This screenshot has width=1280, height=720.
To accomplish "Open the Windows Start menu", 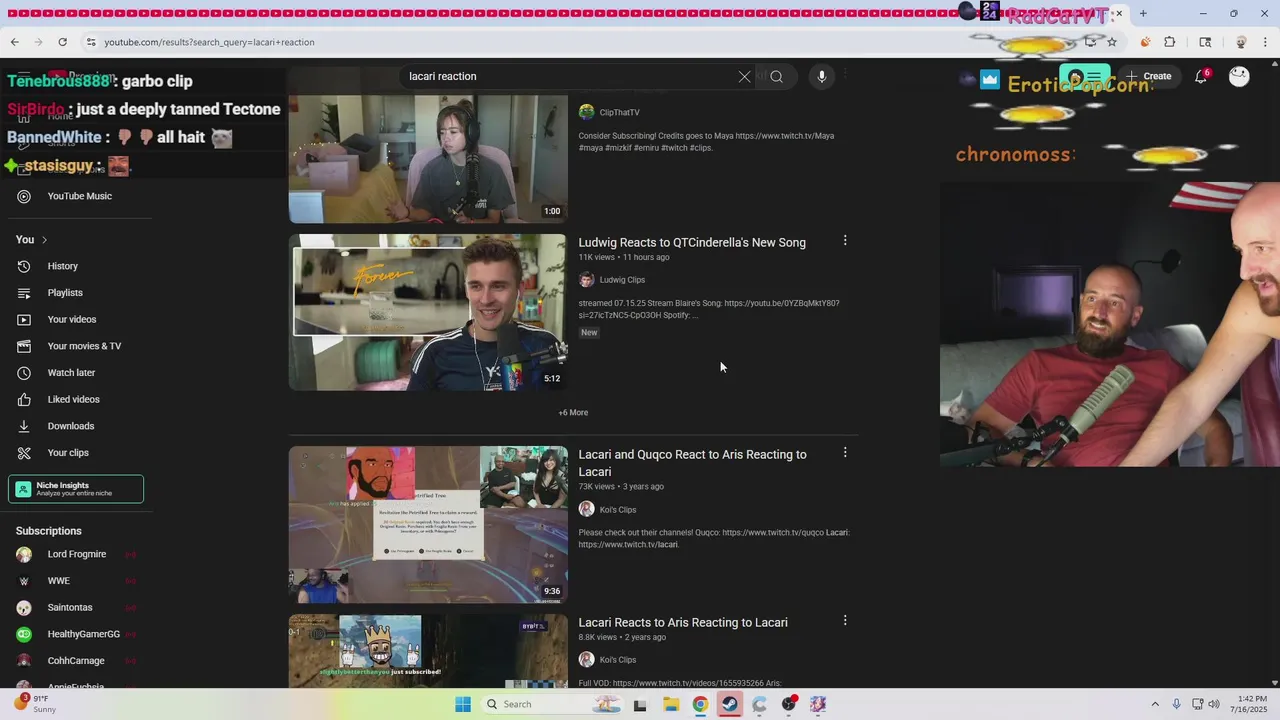I will click(462, 704).
